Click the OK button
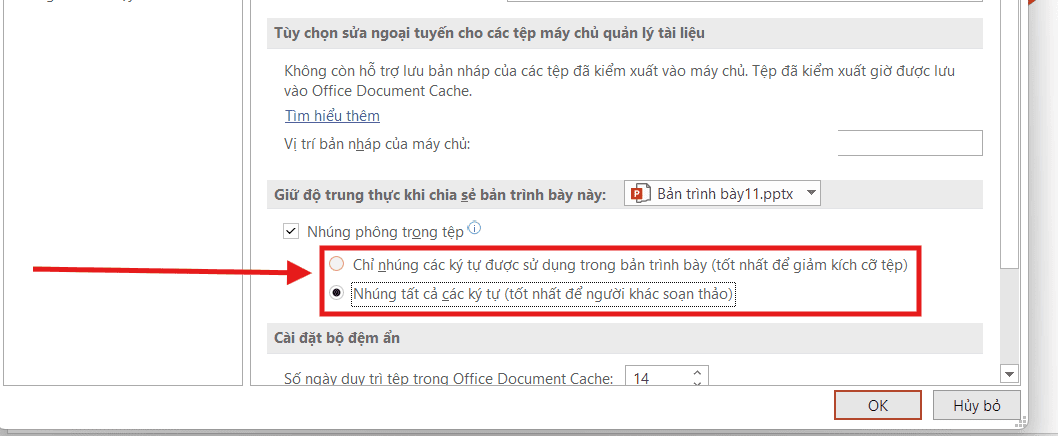This screenshot has width=1058, height=436. tap(878, 406)
